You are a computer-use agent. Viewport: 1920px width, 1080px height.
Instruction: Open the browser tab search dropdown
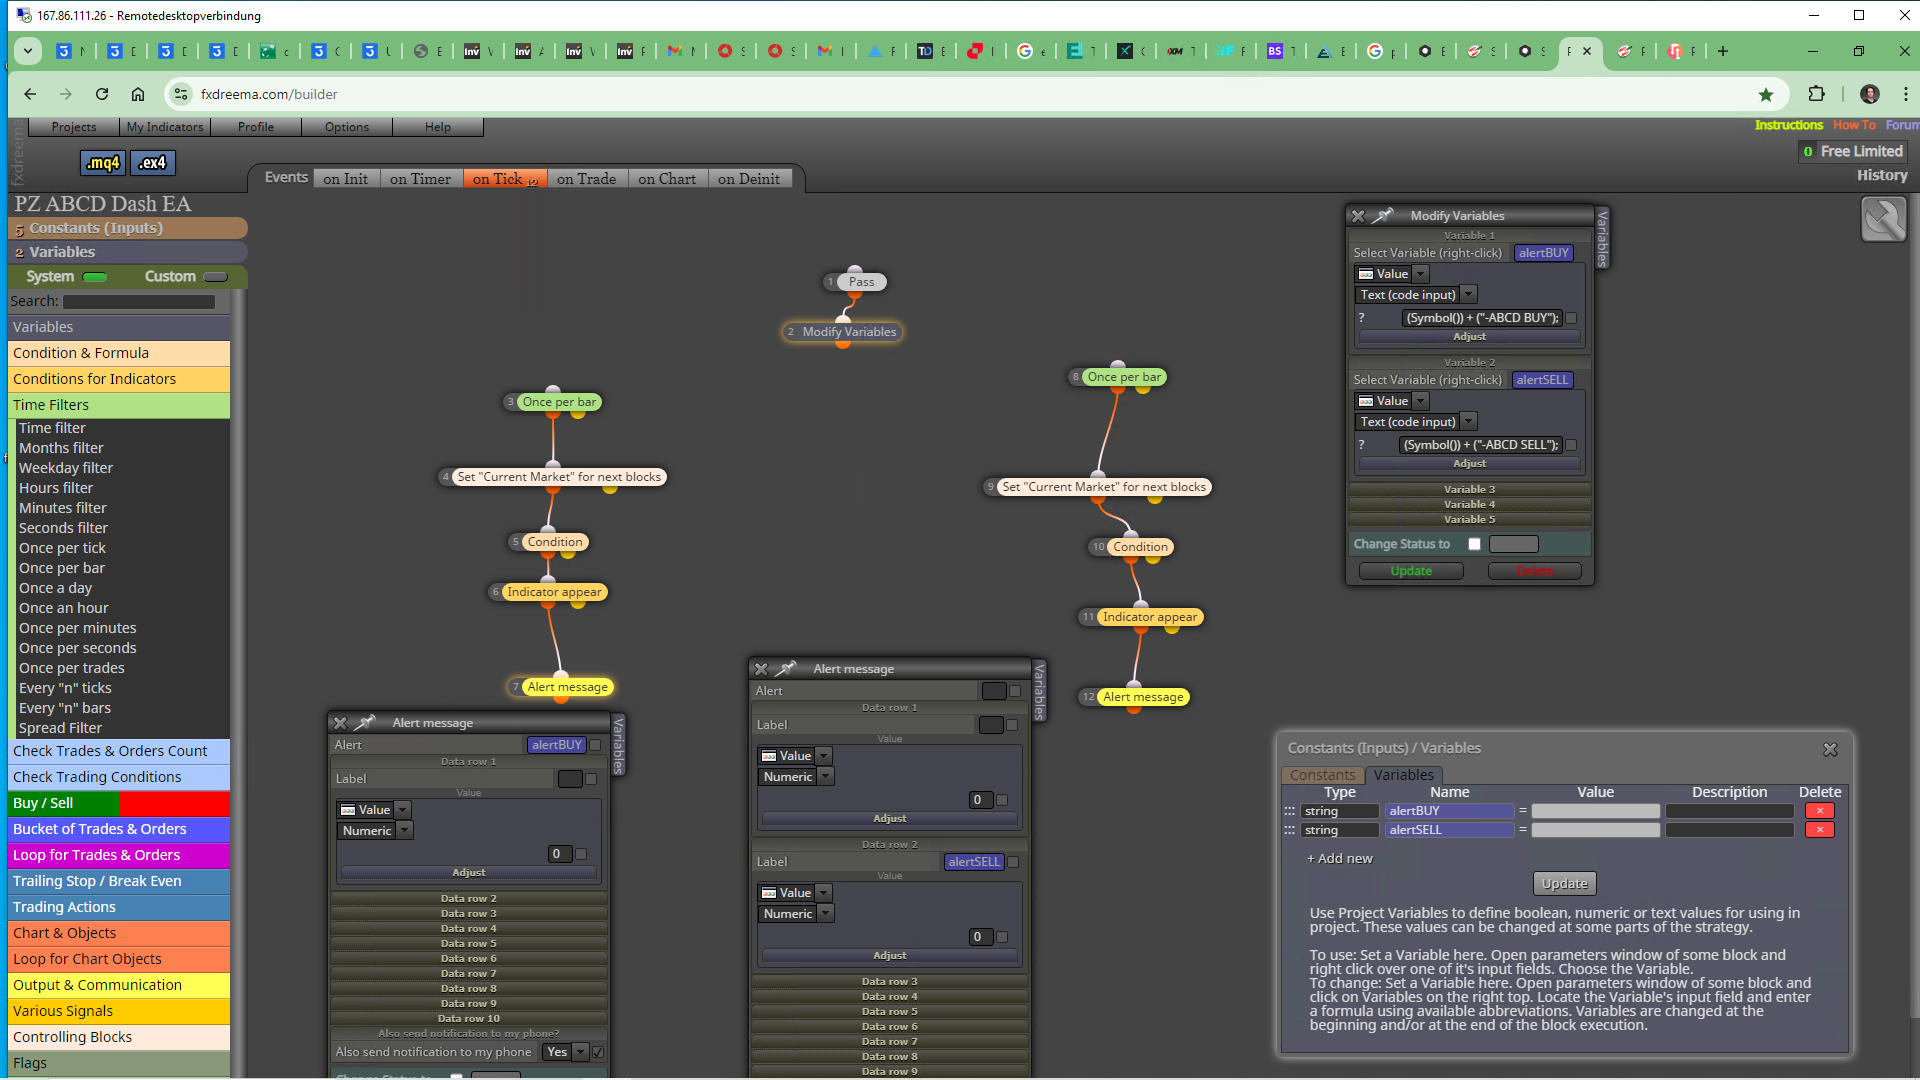(x=28, y=51)
